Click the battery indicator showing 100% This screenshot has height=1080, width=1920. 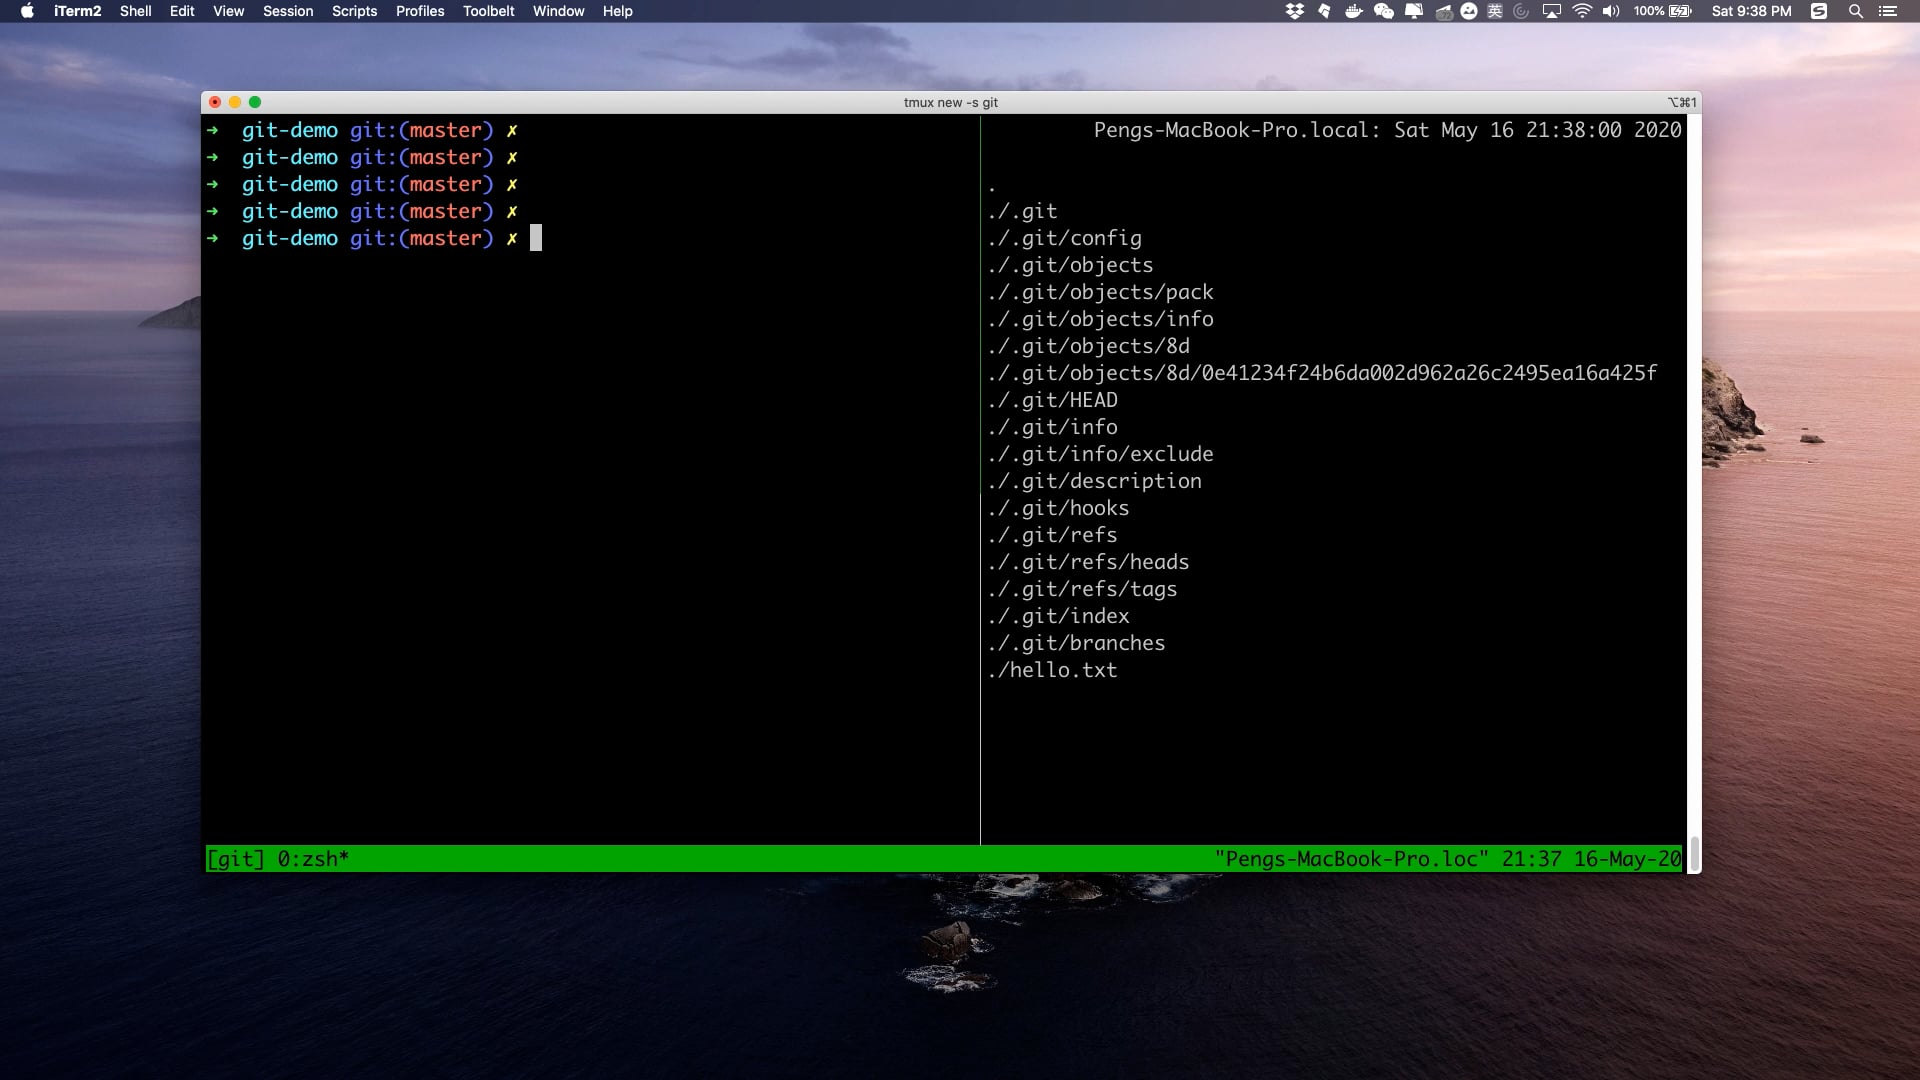tap(1660, 11)
